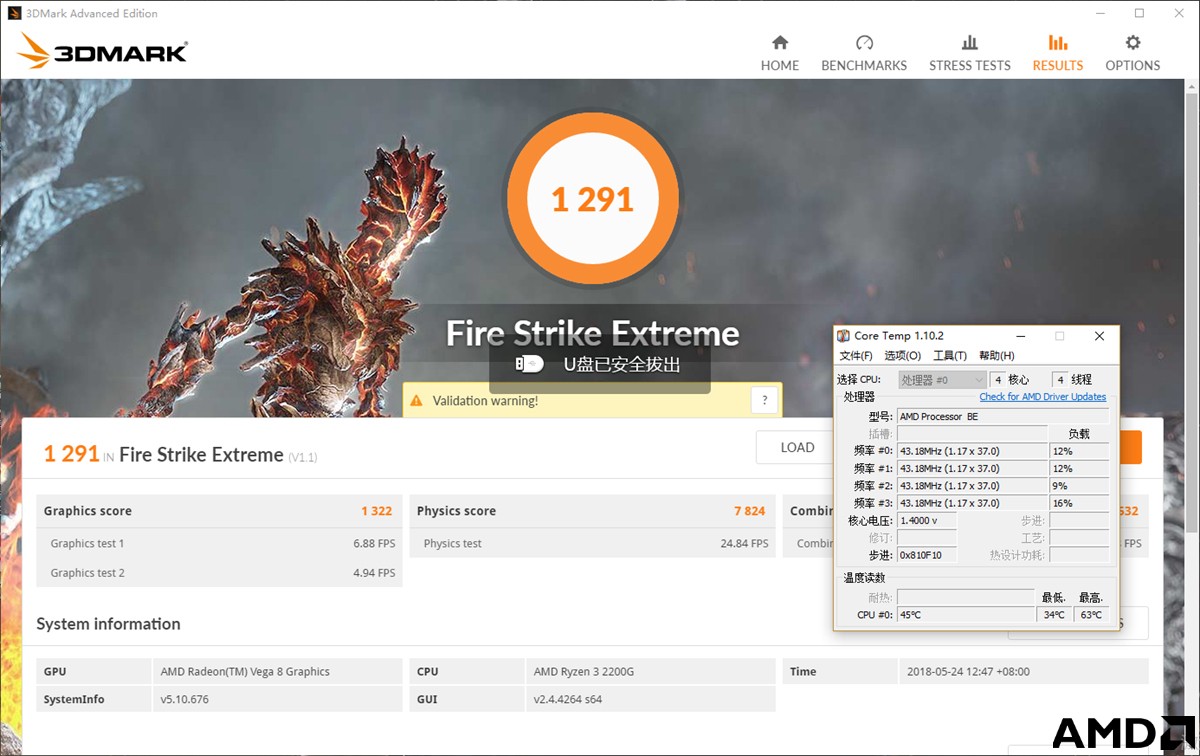
Task: Click the Graphics score value 1 322
Action: pos(377,511)
